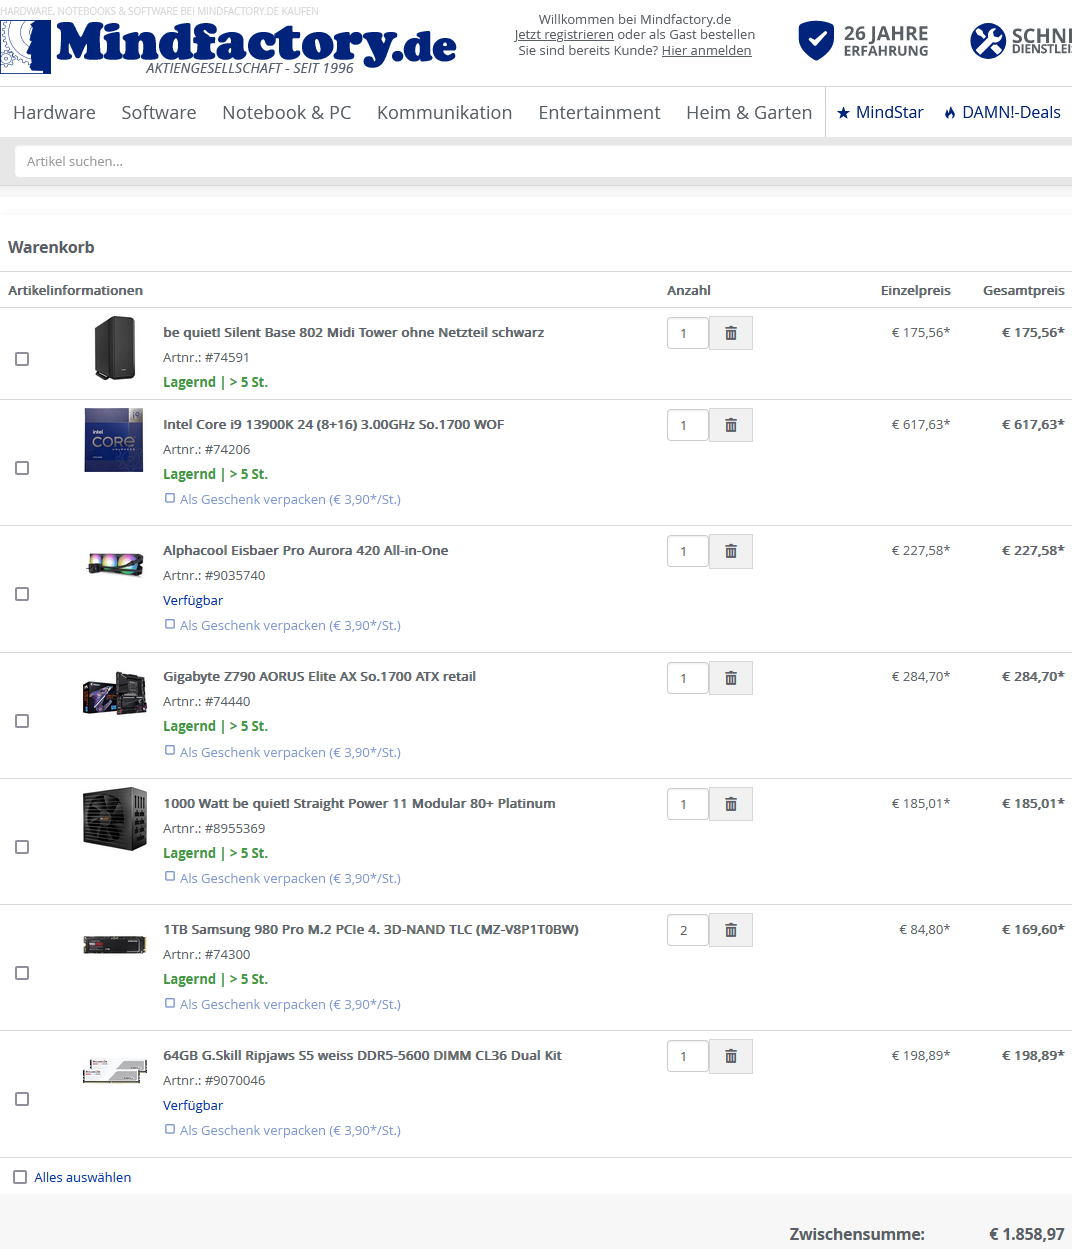The width and height of the screenshot is (1072, 1249).
Task: Open 1TB Samsung 980 Pro product page
Action: [x=371, y=929]
